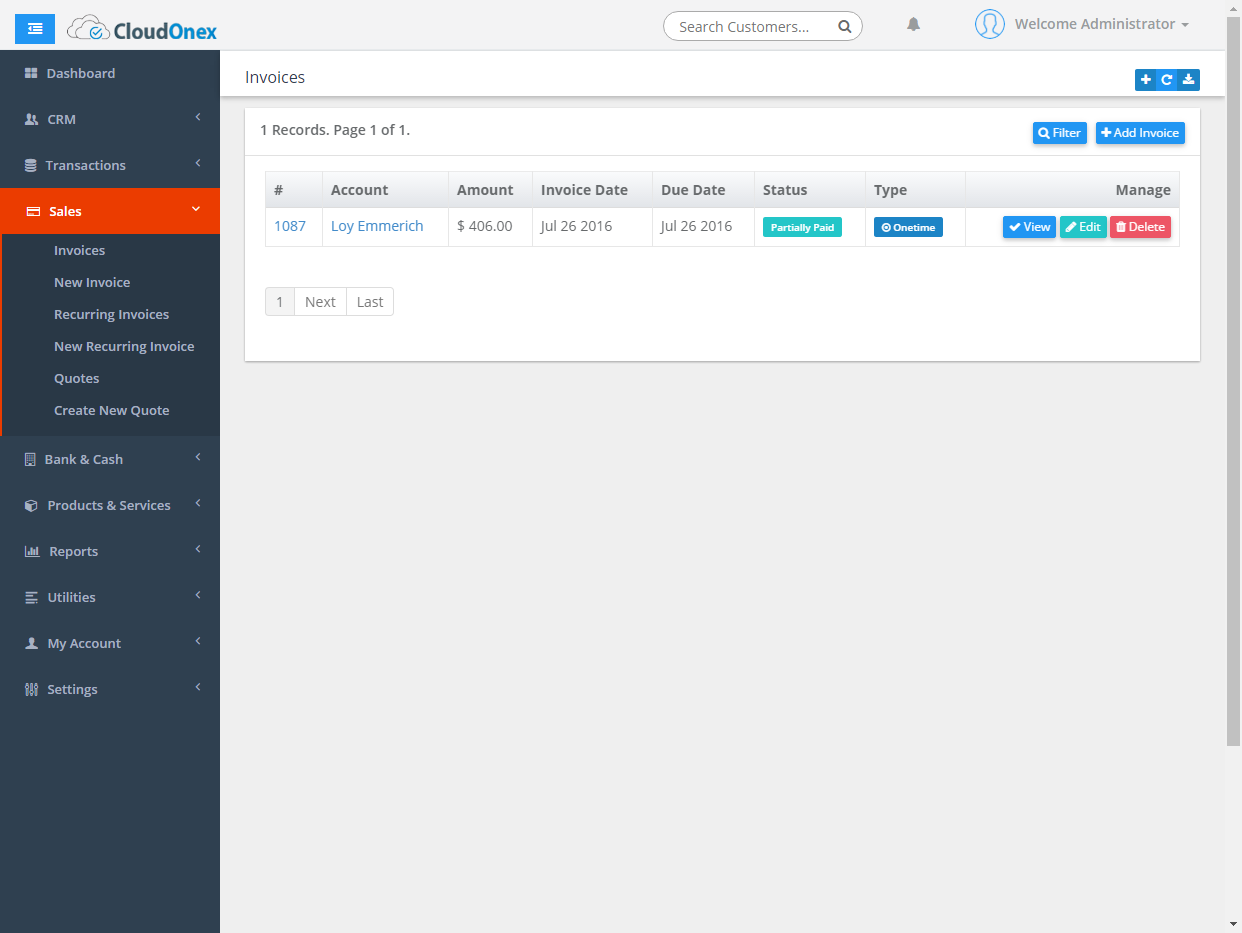Click the Reports chart icon
The image size is (1242, 933).
click(x=32, y=551)
